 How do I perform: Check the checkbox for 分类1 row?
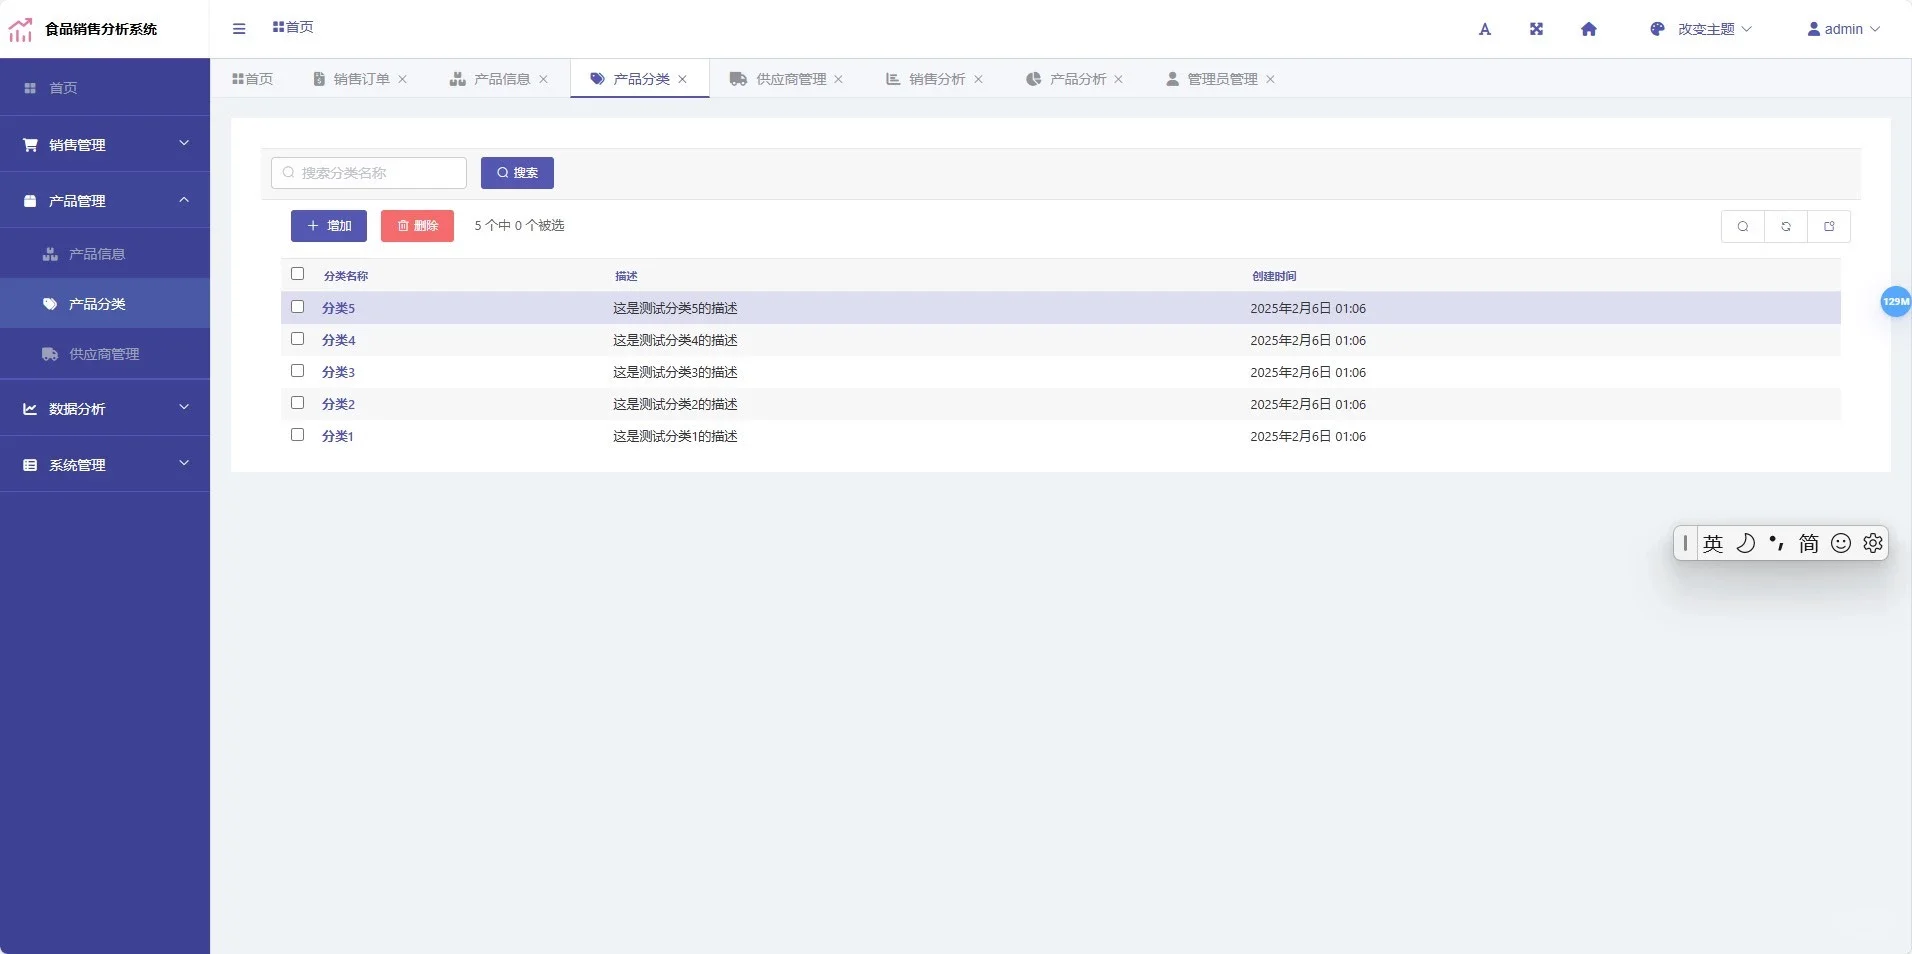(x=297, y=435)
